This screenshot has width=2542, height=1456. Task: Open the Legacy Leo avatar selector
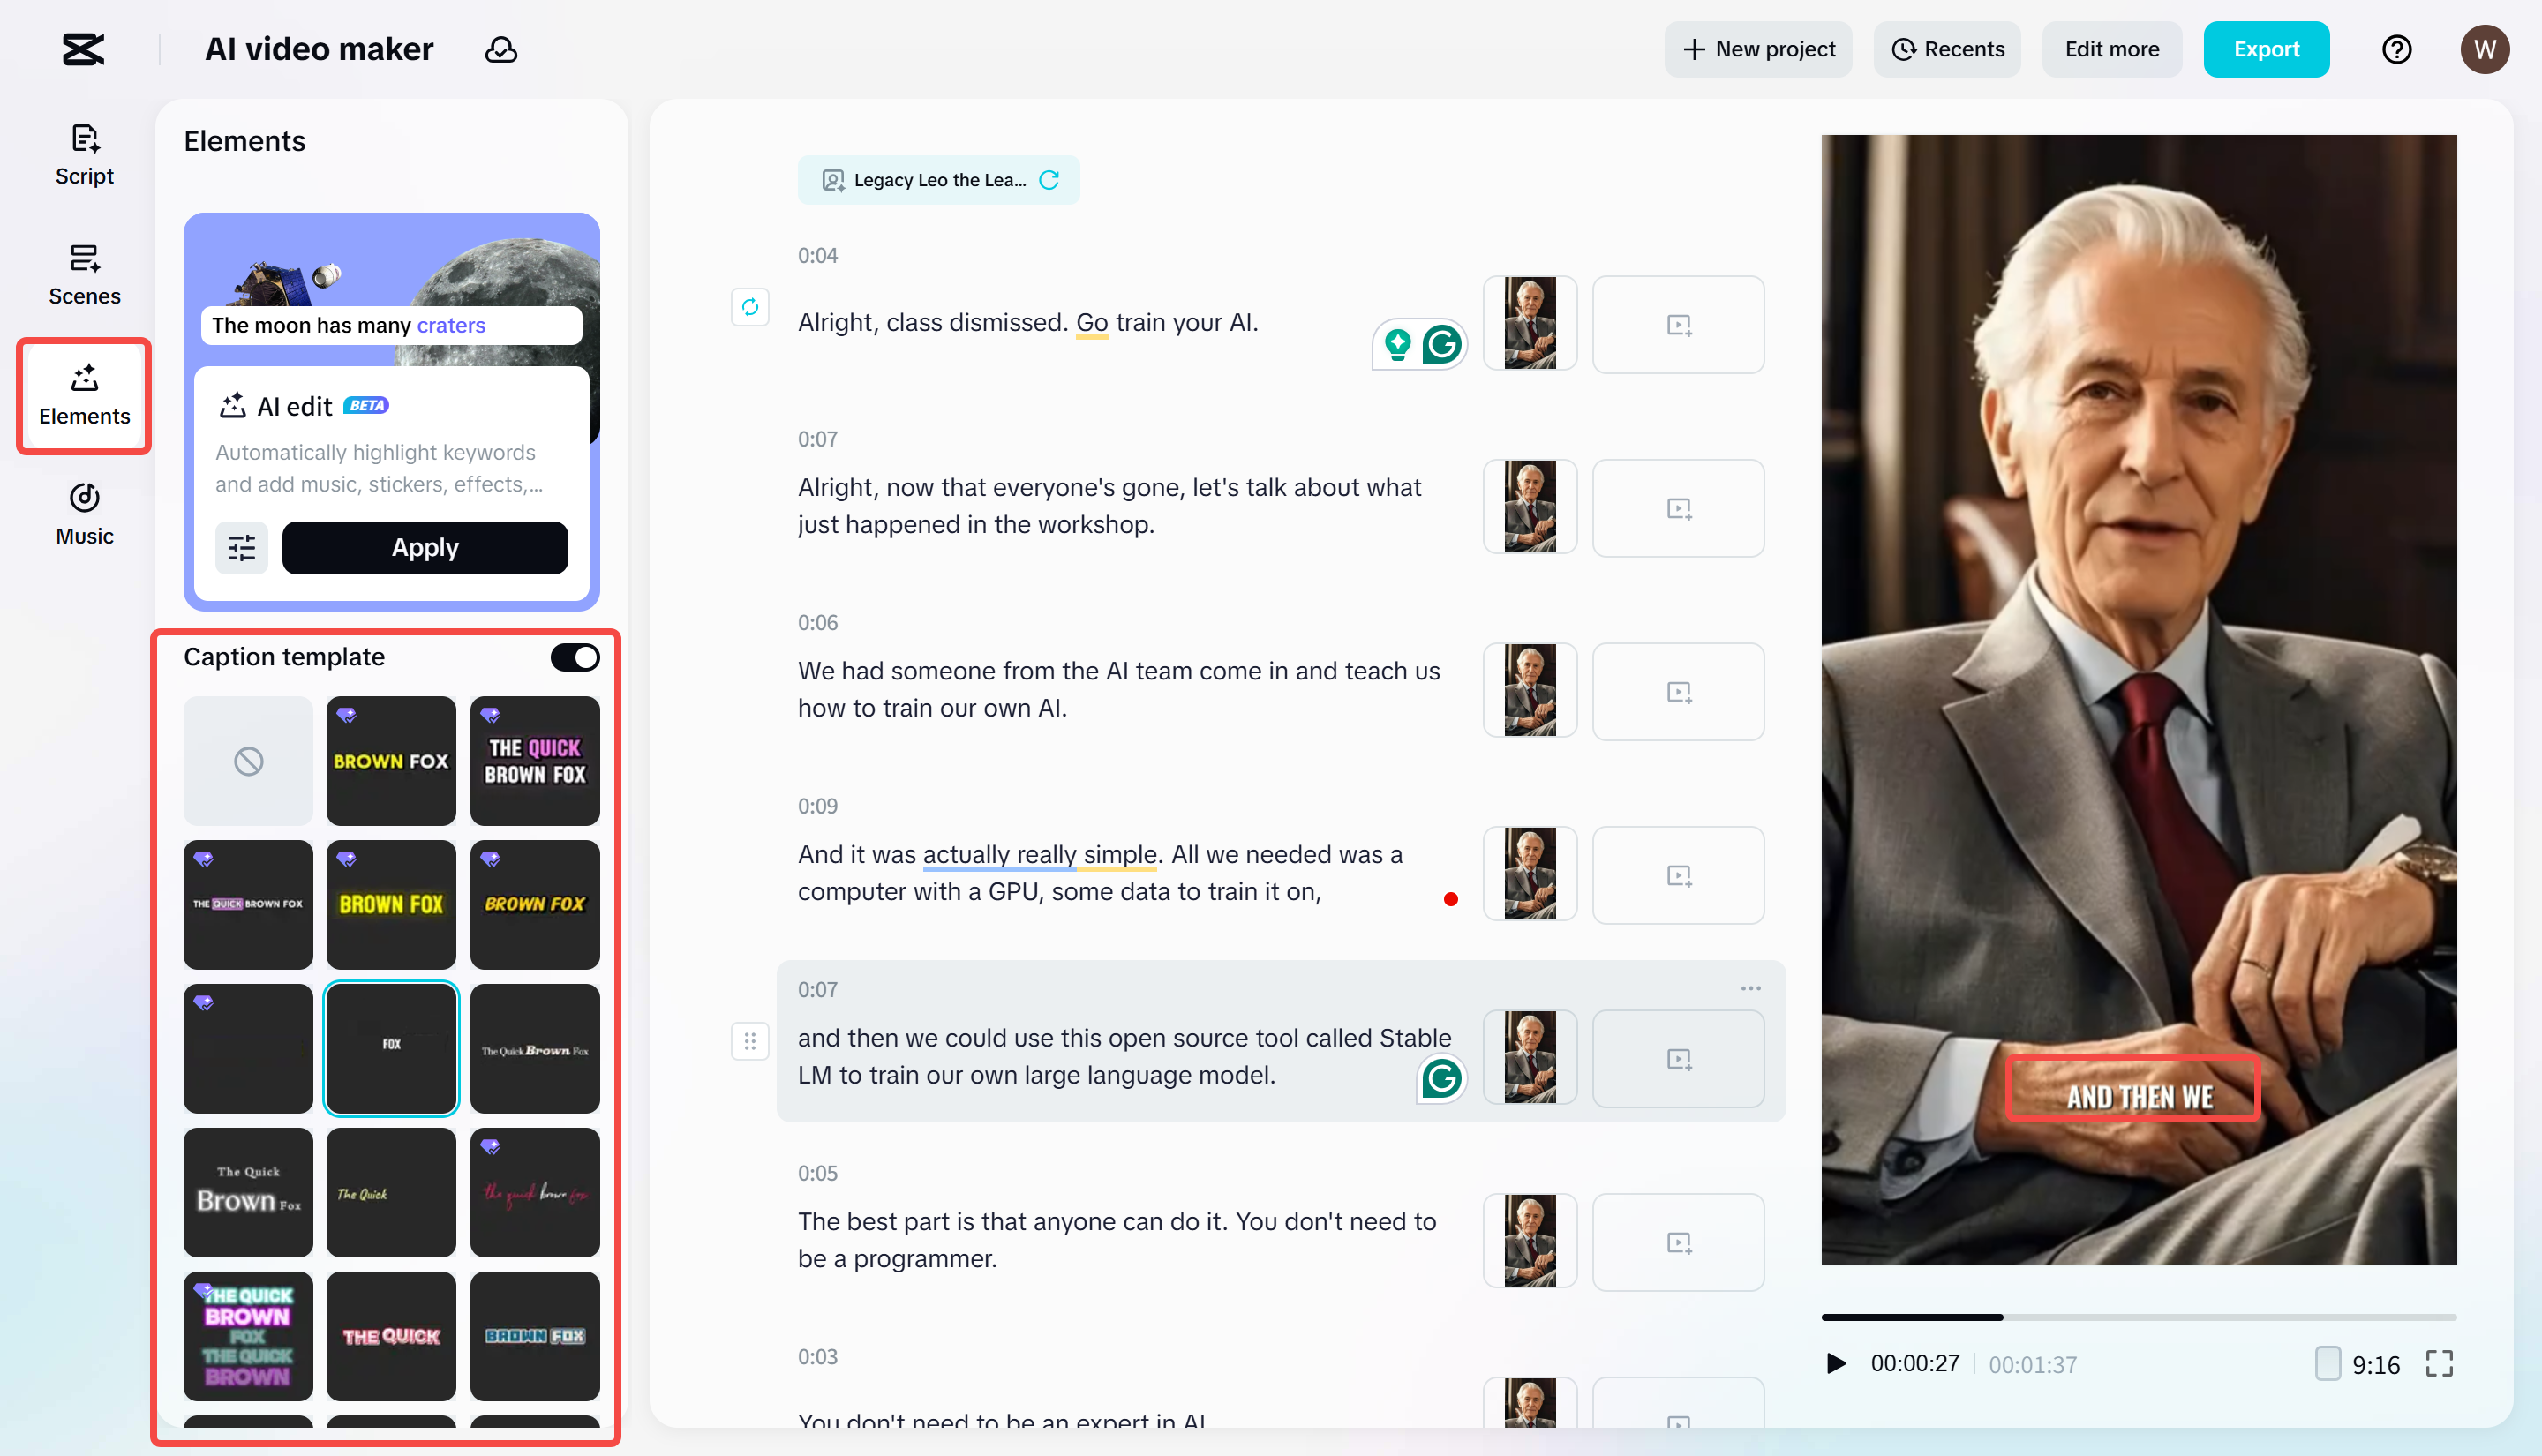tap(926, 180)
